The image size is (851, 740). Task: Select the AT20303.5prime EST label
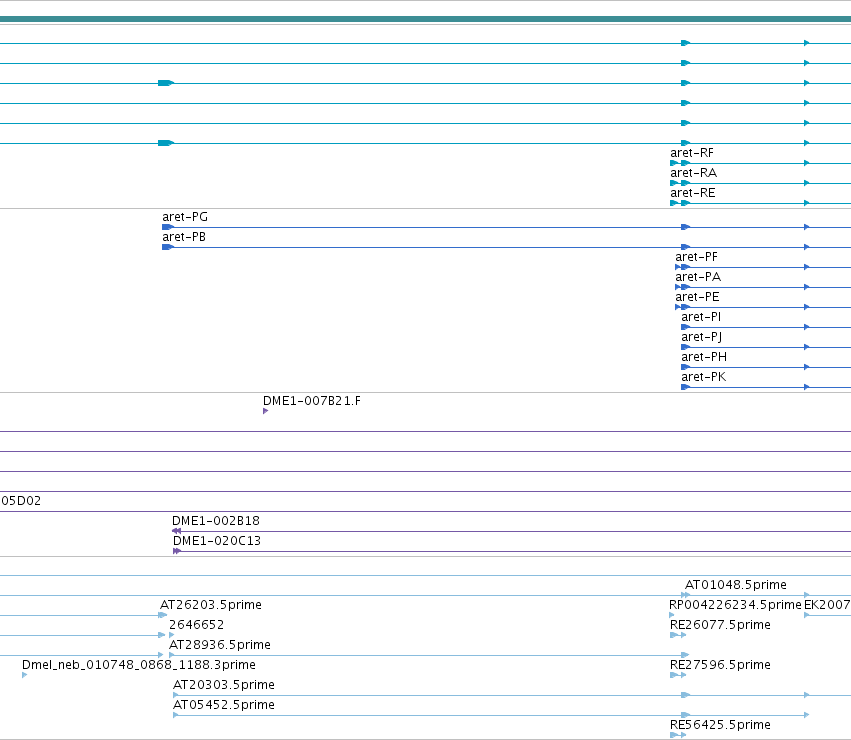click(224, 685)
